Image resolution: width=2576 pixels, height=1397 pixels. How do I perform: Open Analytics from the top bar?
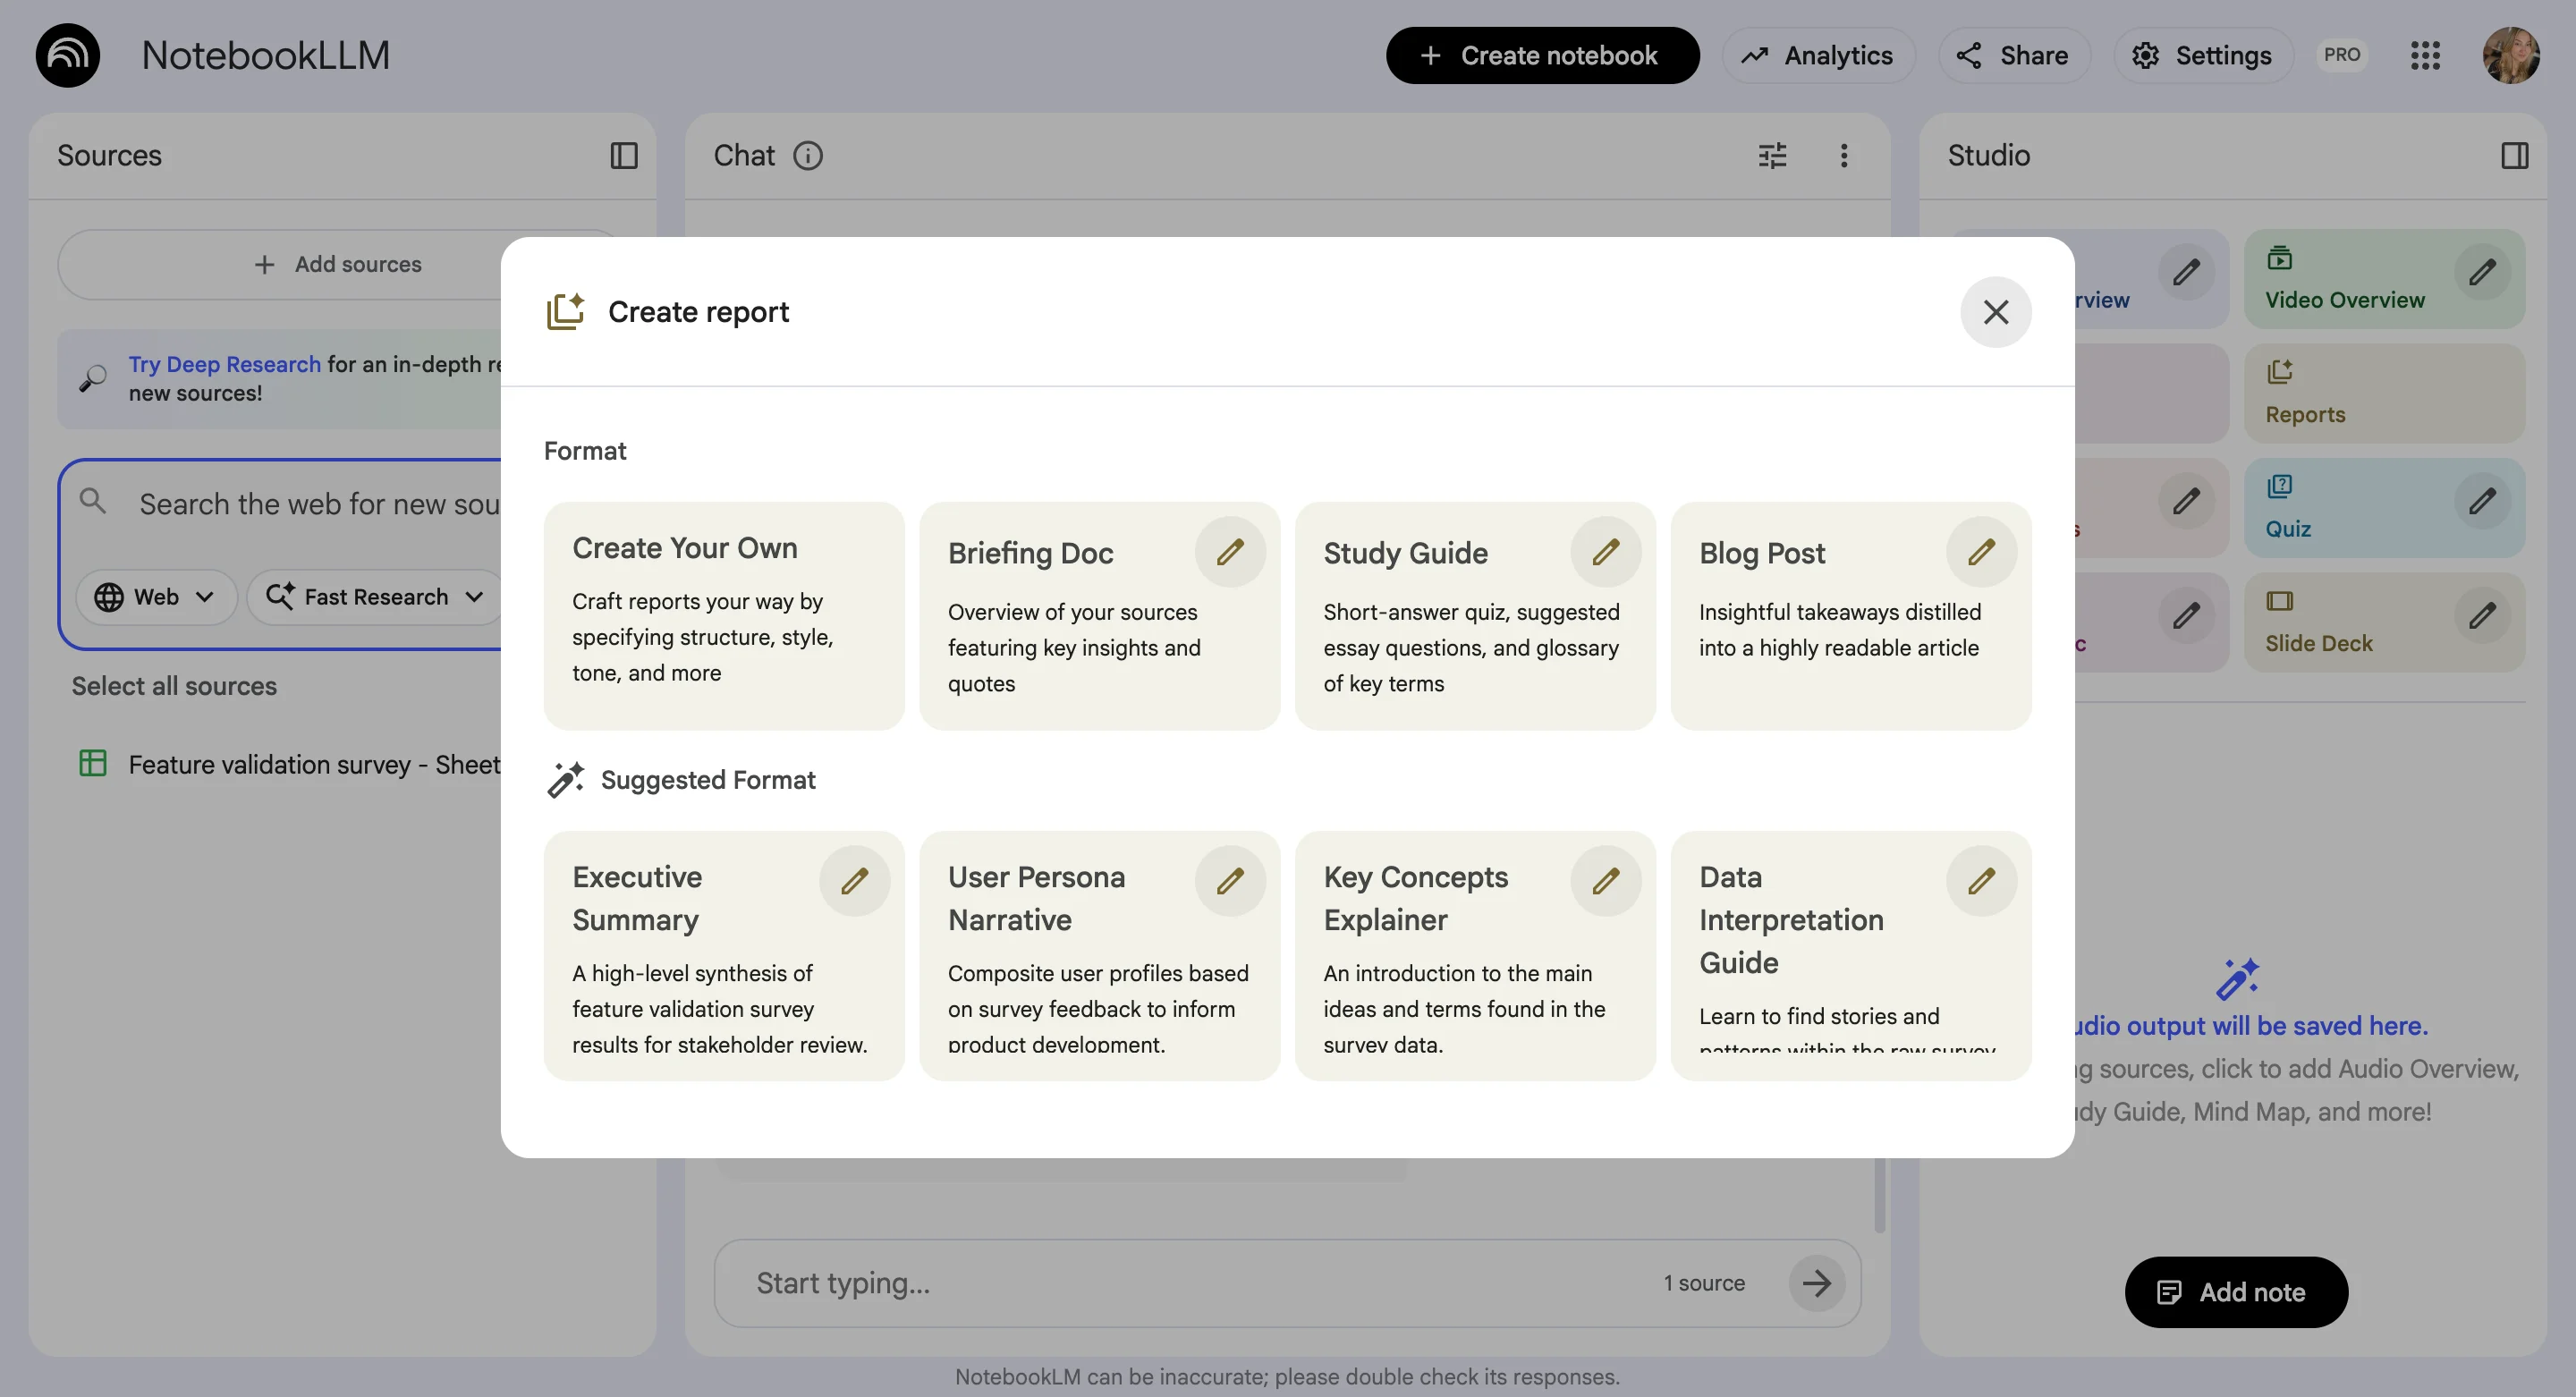1818,55
